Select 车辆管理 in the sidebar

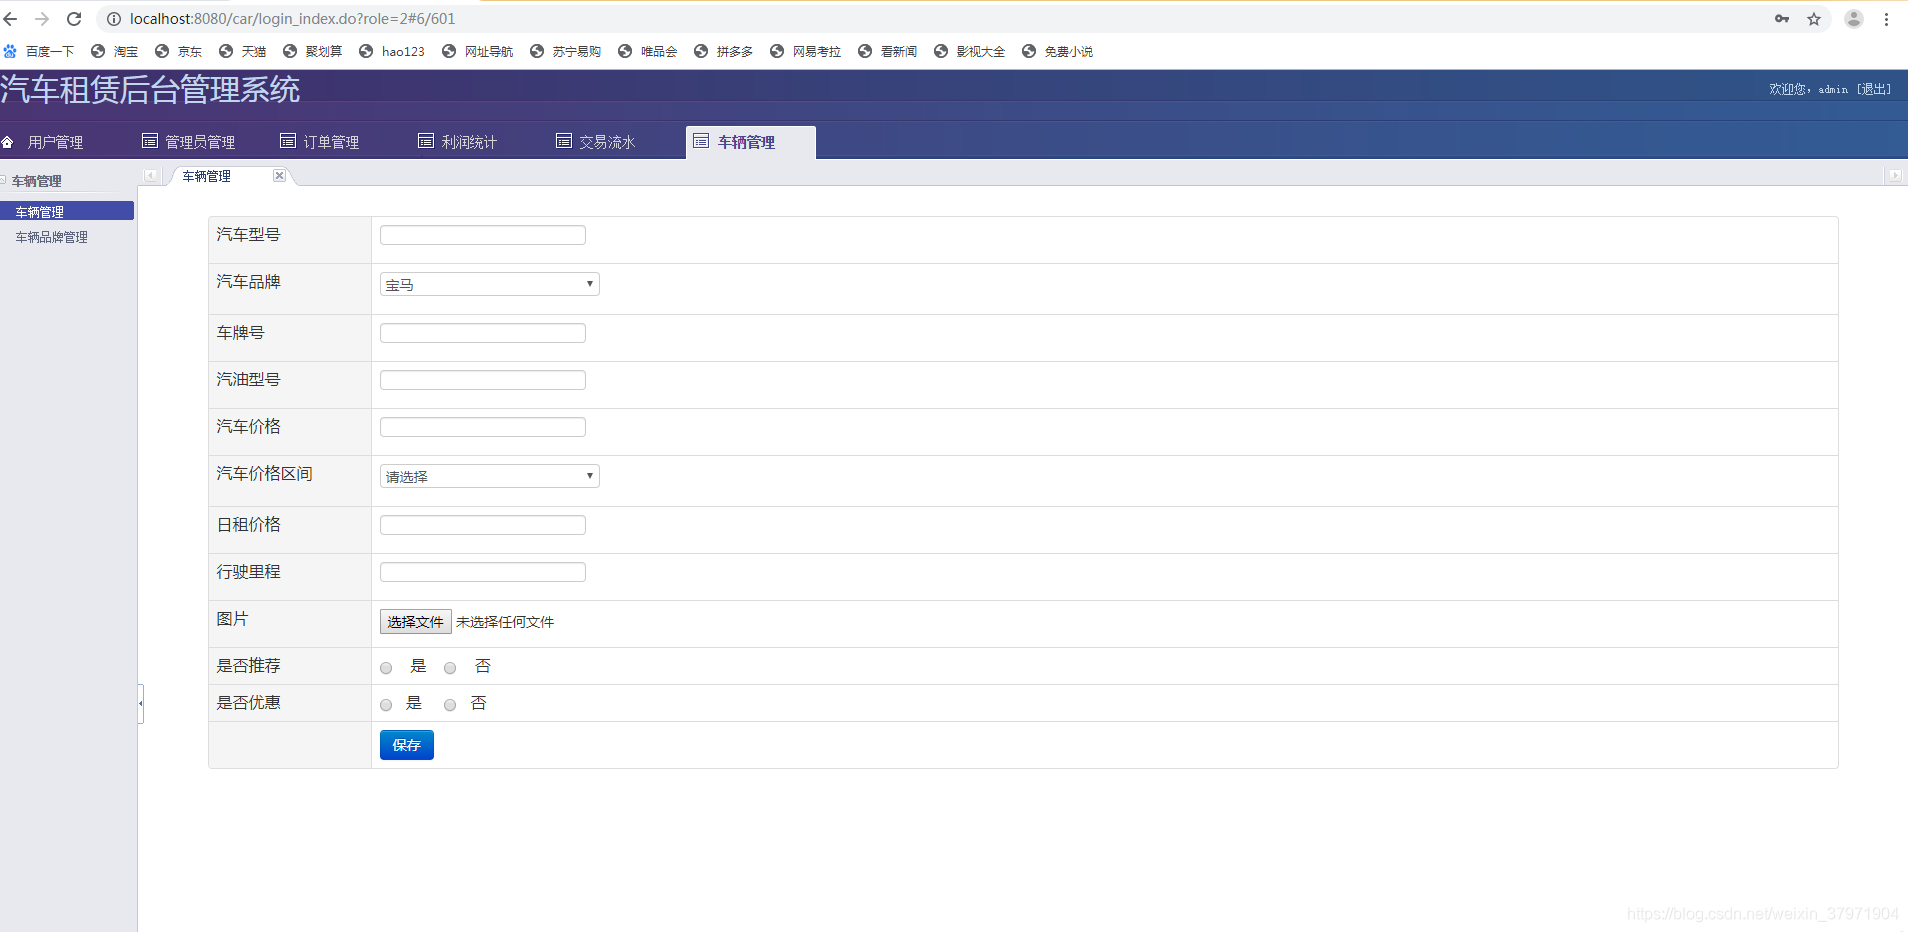(67, 211)
